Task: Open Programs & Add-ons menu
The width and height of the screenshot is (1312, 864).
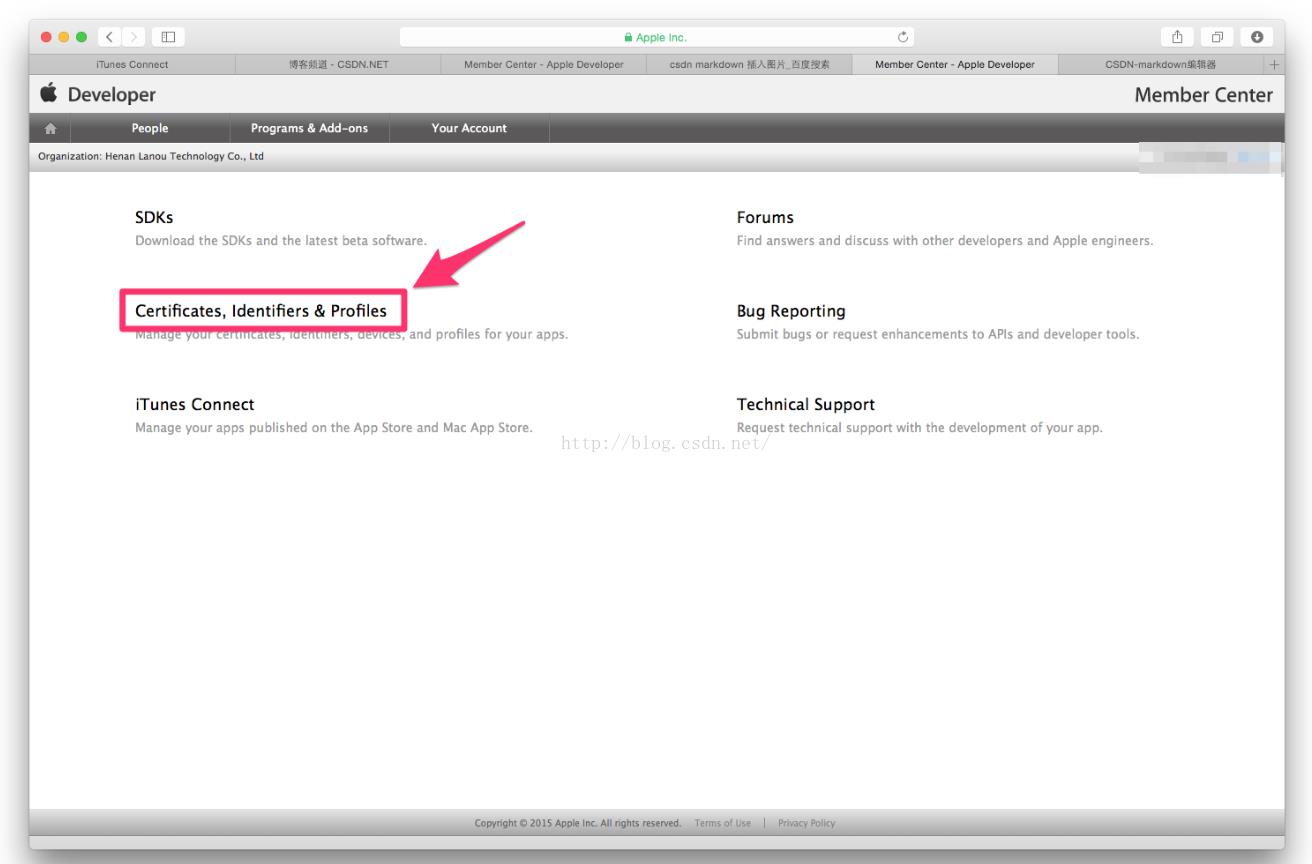Action: pos(309,128)
